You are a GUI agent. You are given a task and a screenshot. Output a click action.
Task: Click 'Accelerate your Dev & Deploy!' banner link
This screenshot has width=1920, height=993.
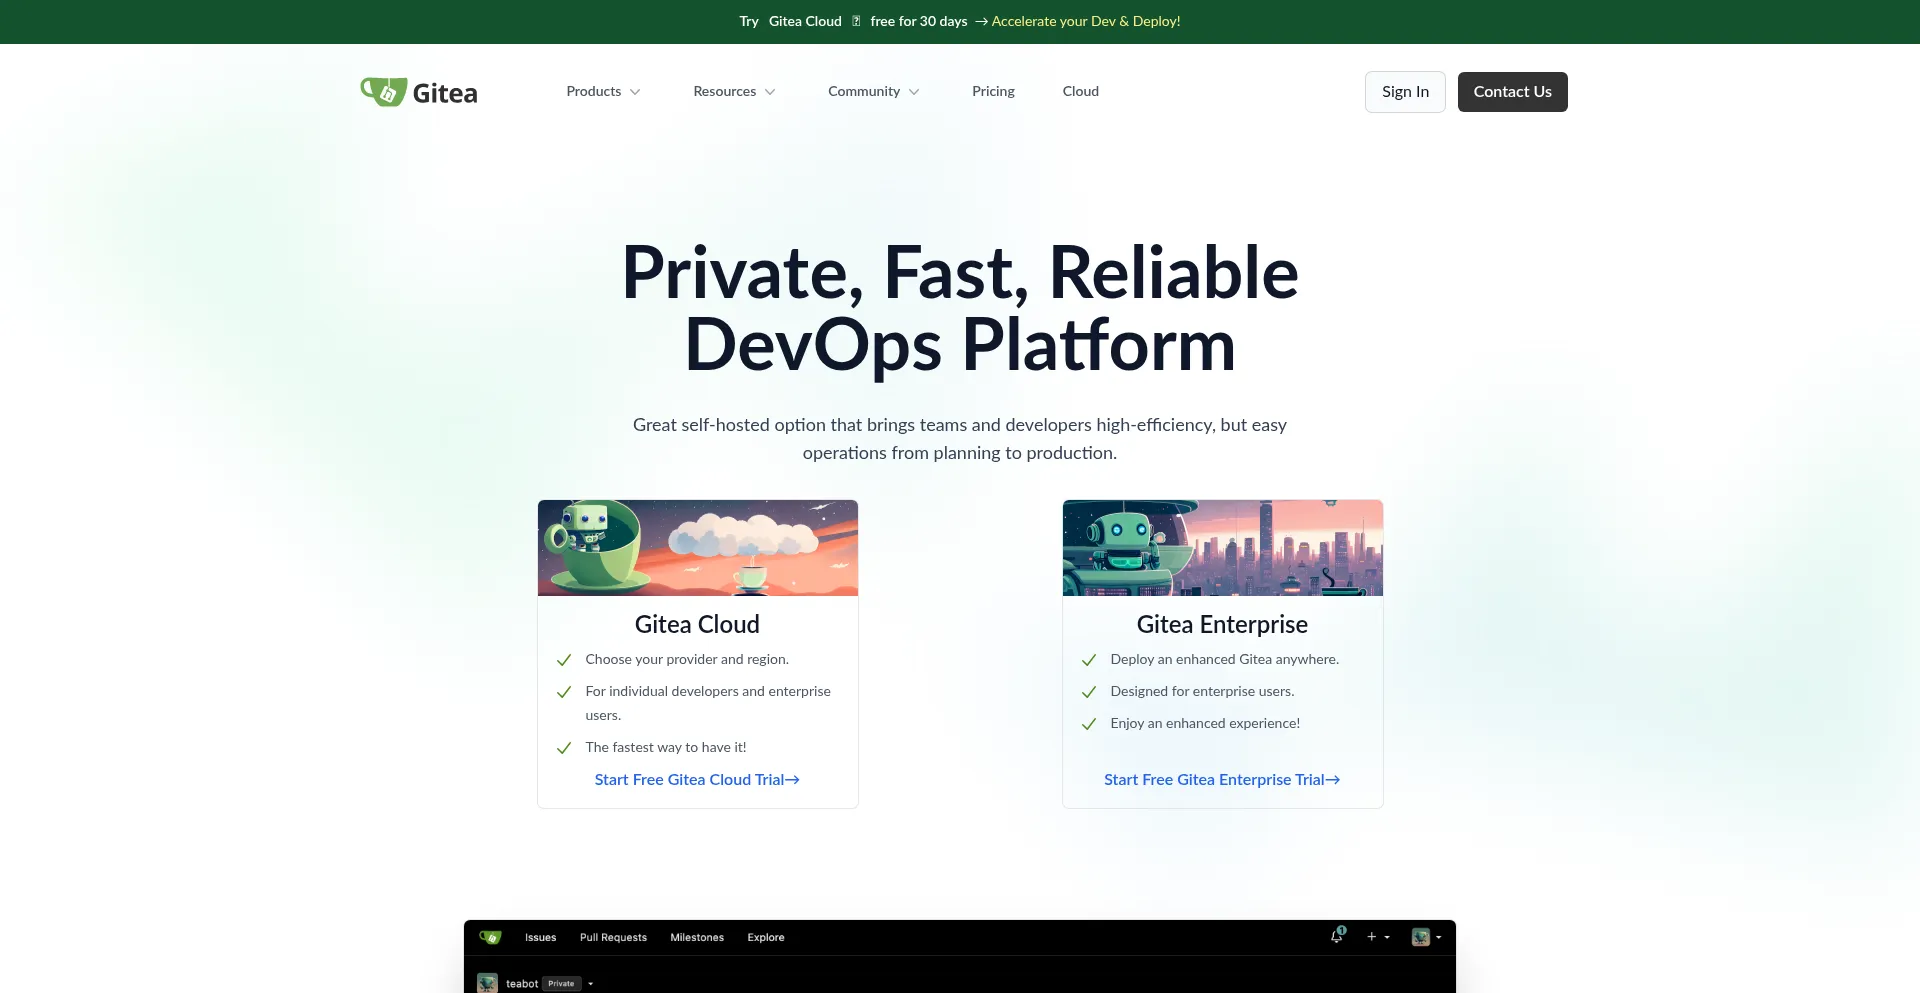point(1085,21)
